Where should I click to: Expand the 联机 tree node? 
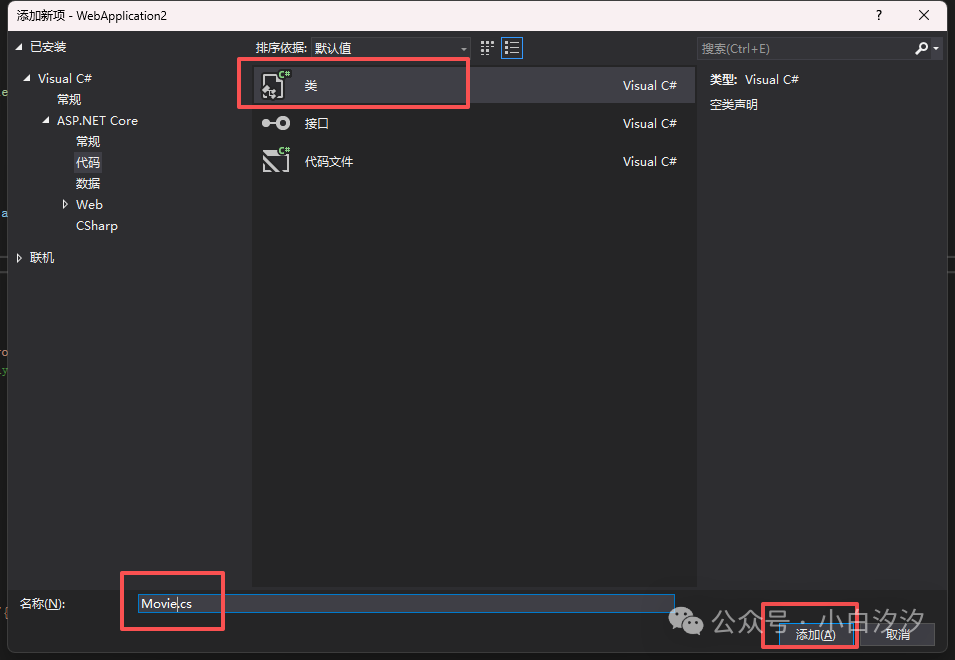pyautogui.click(x=19, y=258)
